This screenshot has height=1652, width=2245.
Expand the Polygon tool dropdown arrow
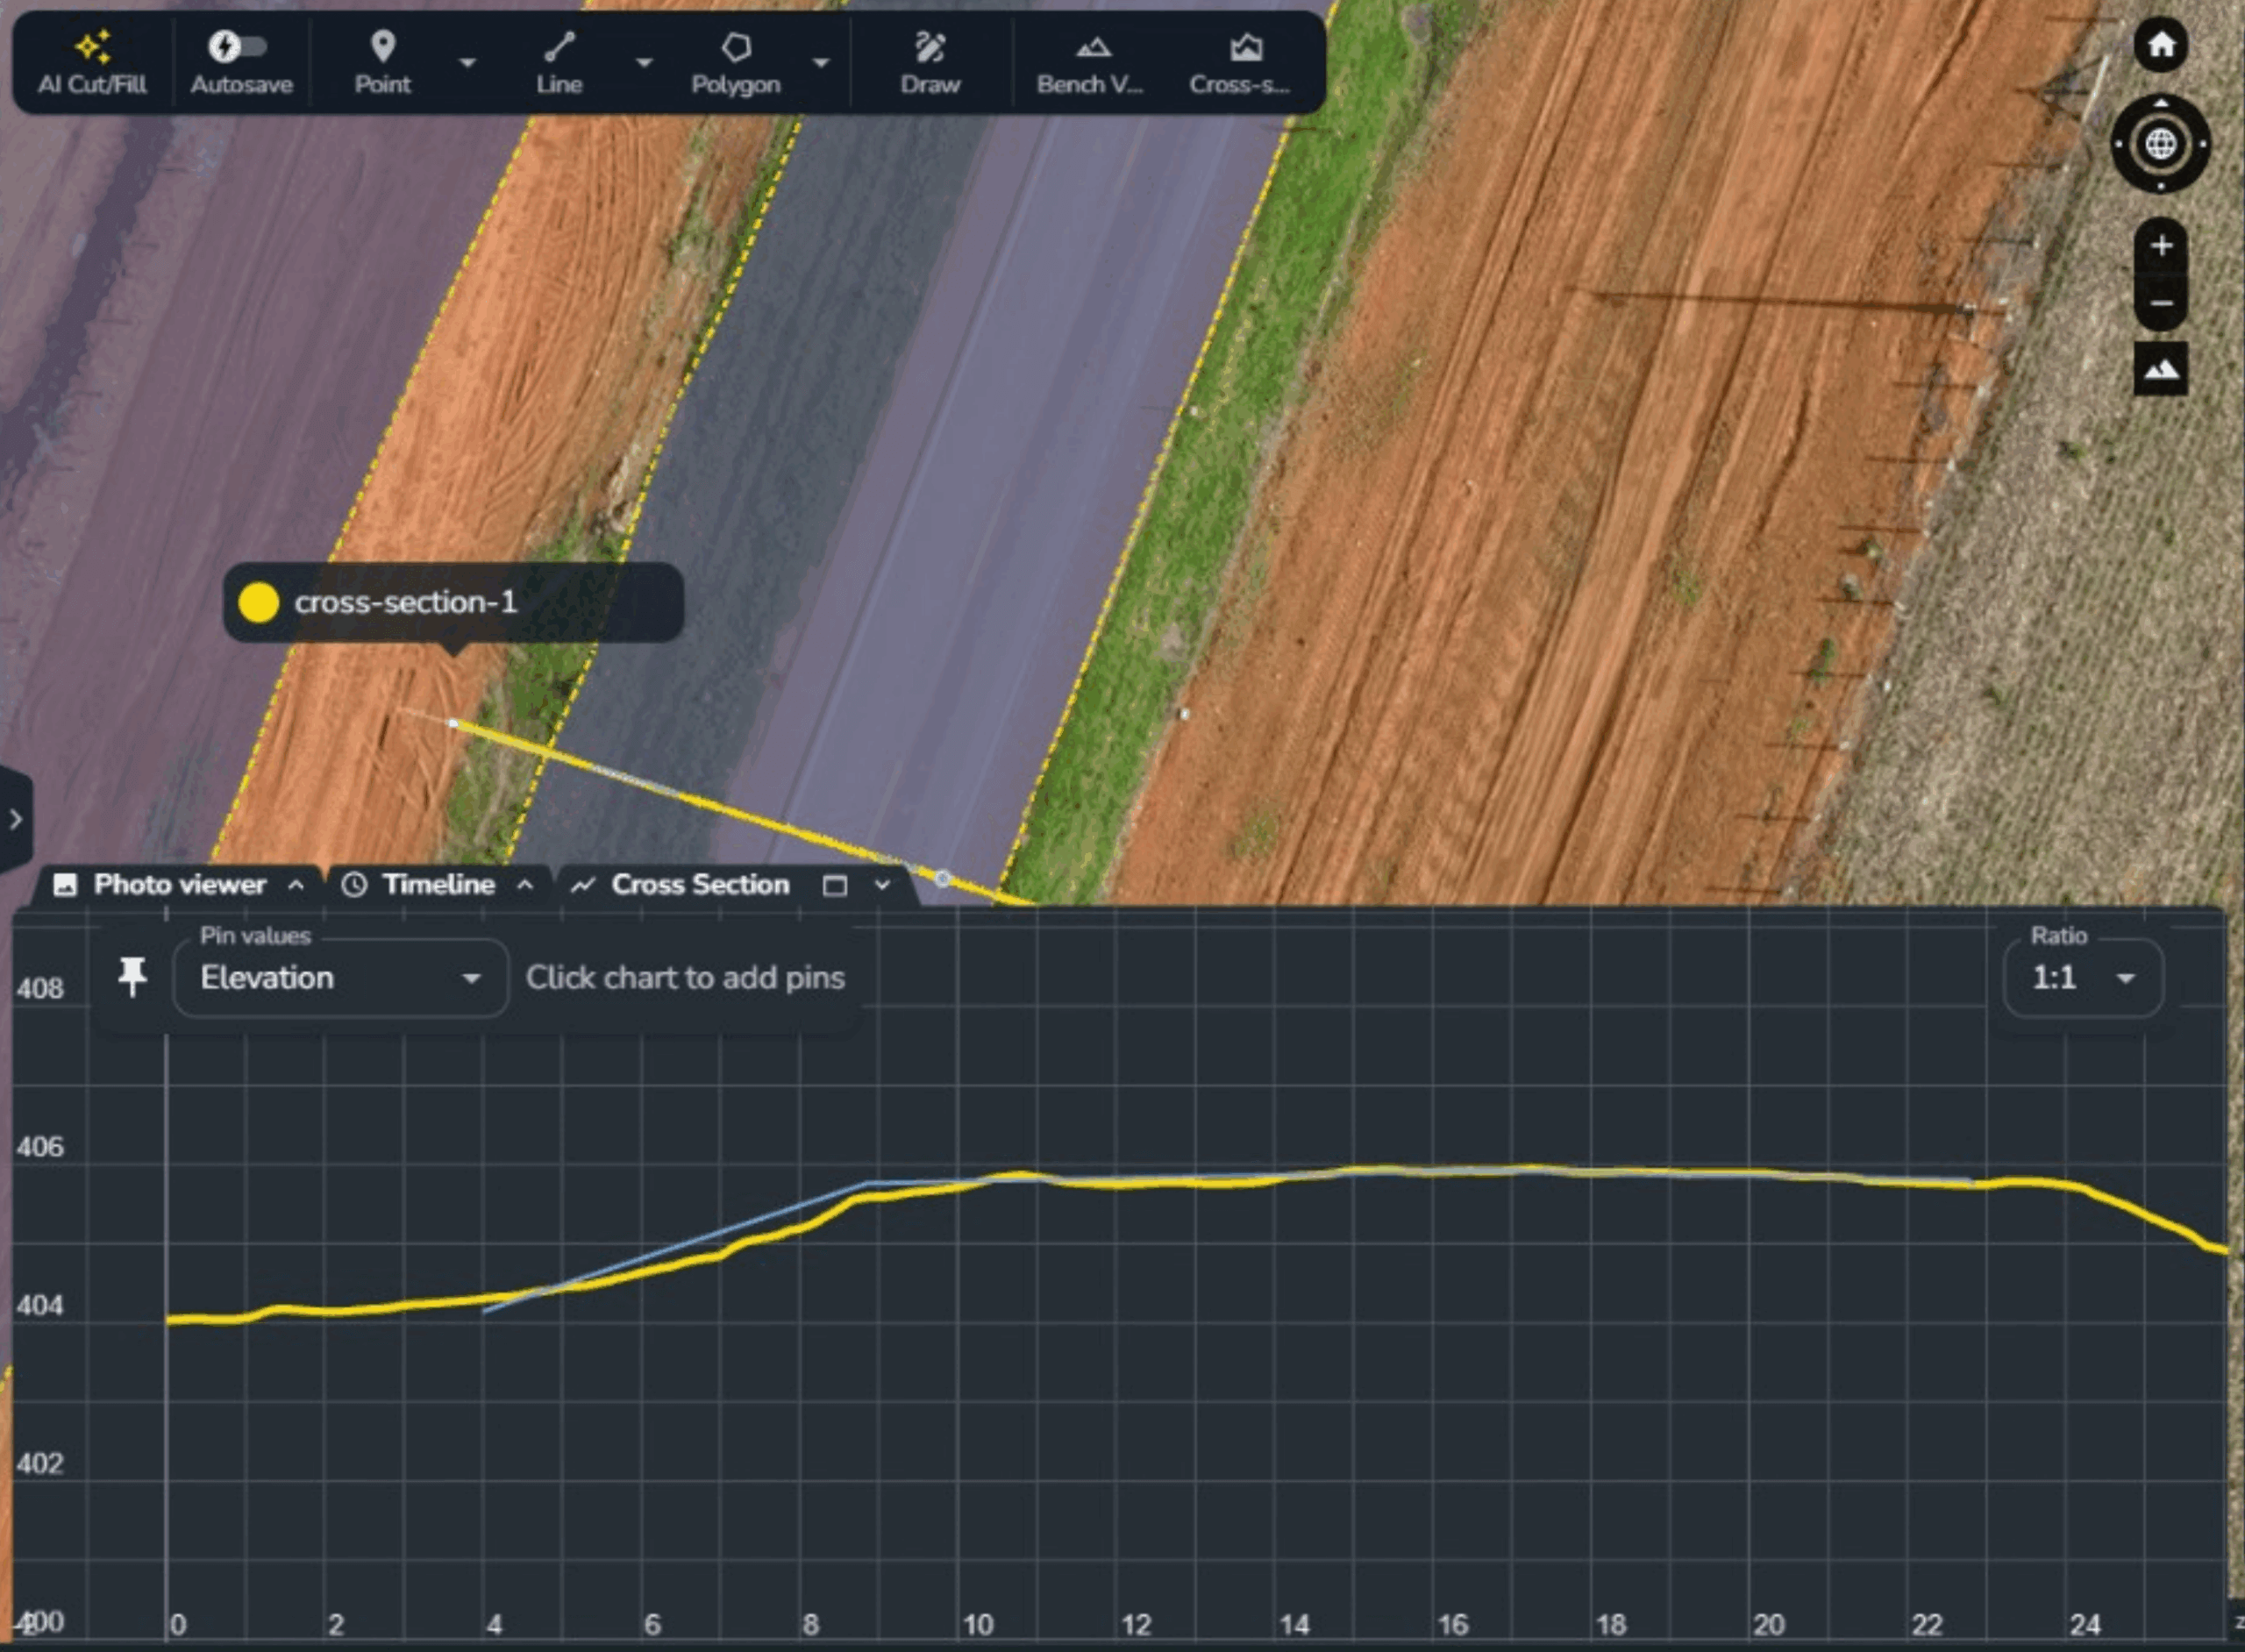[x=821, y=62]
